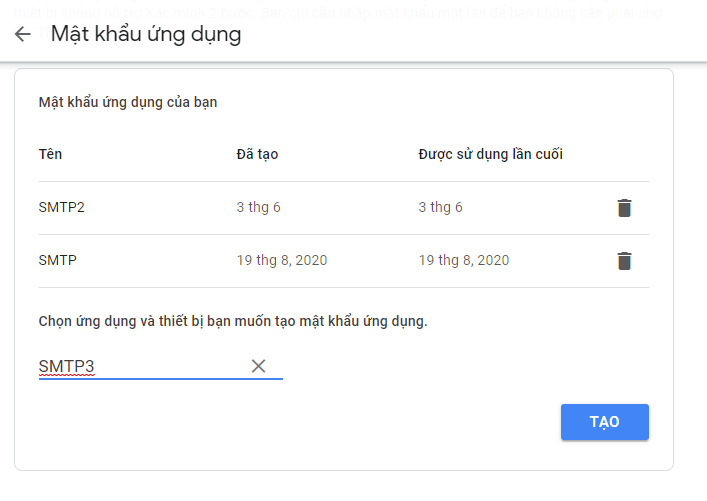Click the trash icon in the SMTP row

624,261
